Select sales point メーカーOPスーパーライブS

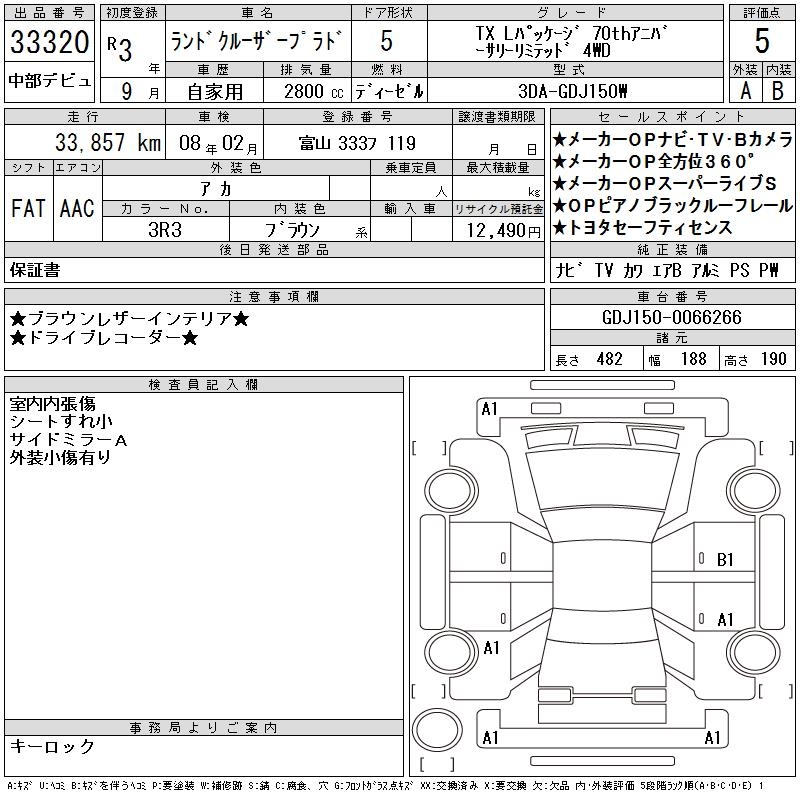665,183
